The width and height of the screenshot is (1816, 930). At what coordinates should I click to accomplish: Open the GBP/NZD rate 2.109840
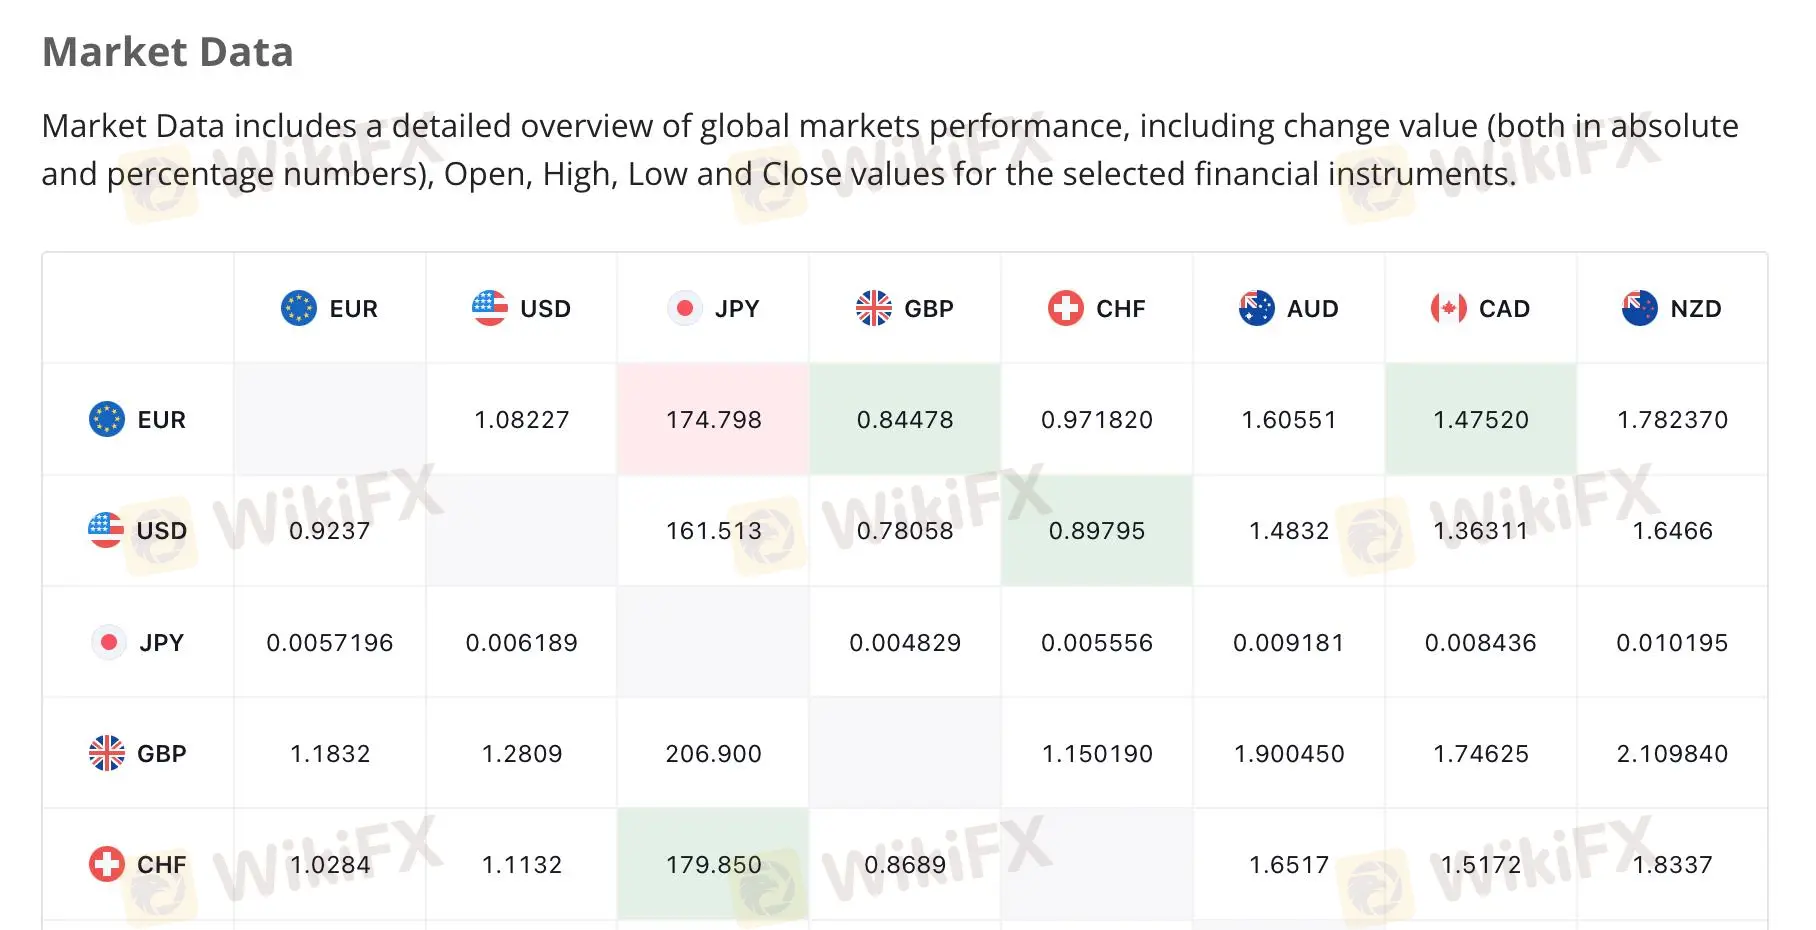point(1672,754)
